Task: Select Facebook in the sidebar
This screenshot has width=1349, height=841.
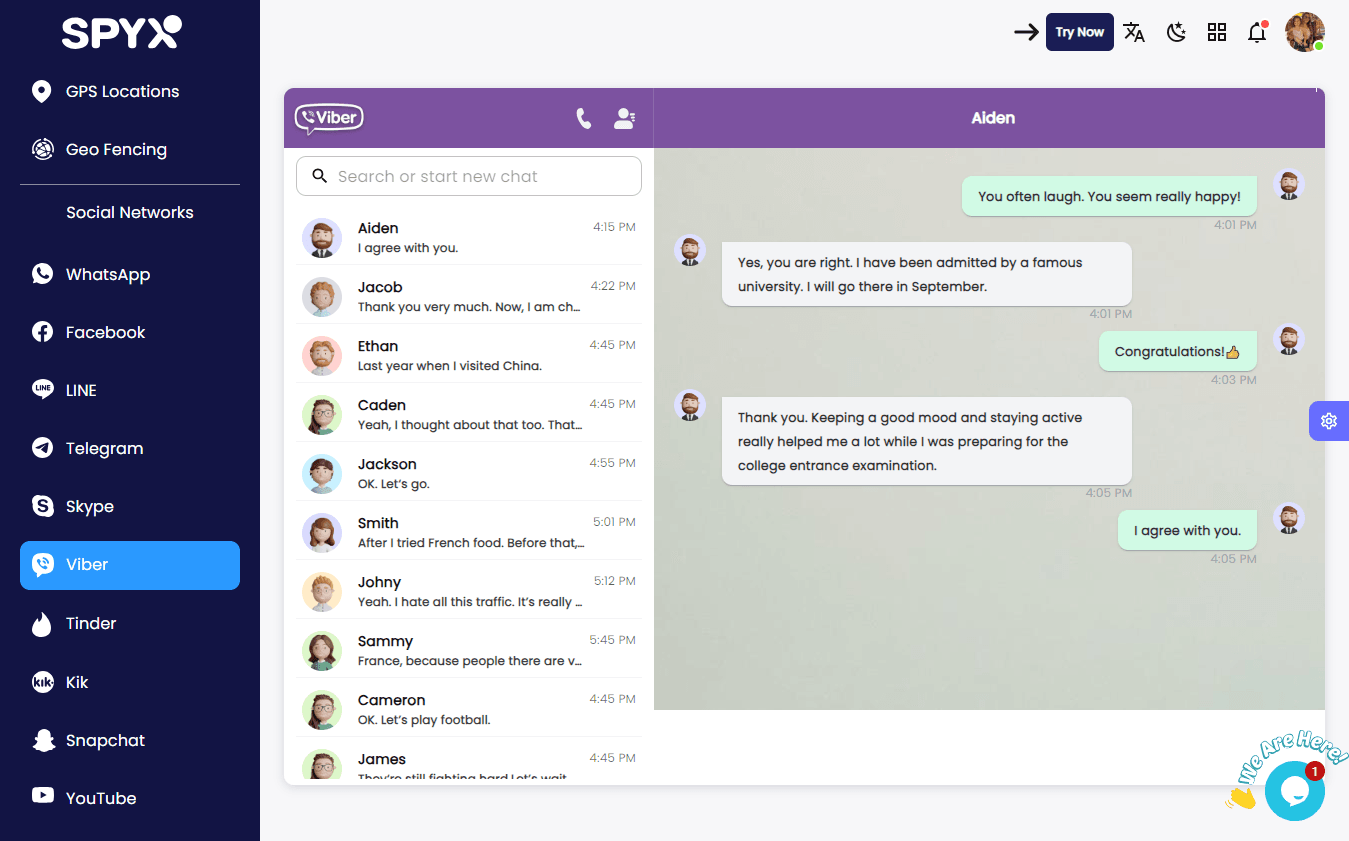Action: [130, 332]
